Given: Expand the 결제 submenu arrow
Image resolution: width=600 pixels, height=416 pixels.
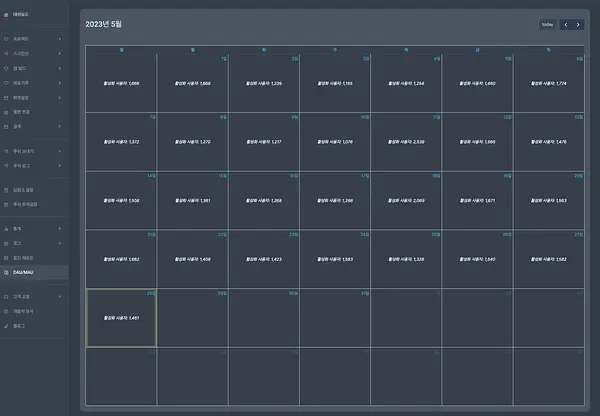Looking at the screenshot, I should pyautogui.click(x=60, y=127).
